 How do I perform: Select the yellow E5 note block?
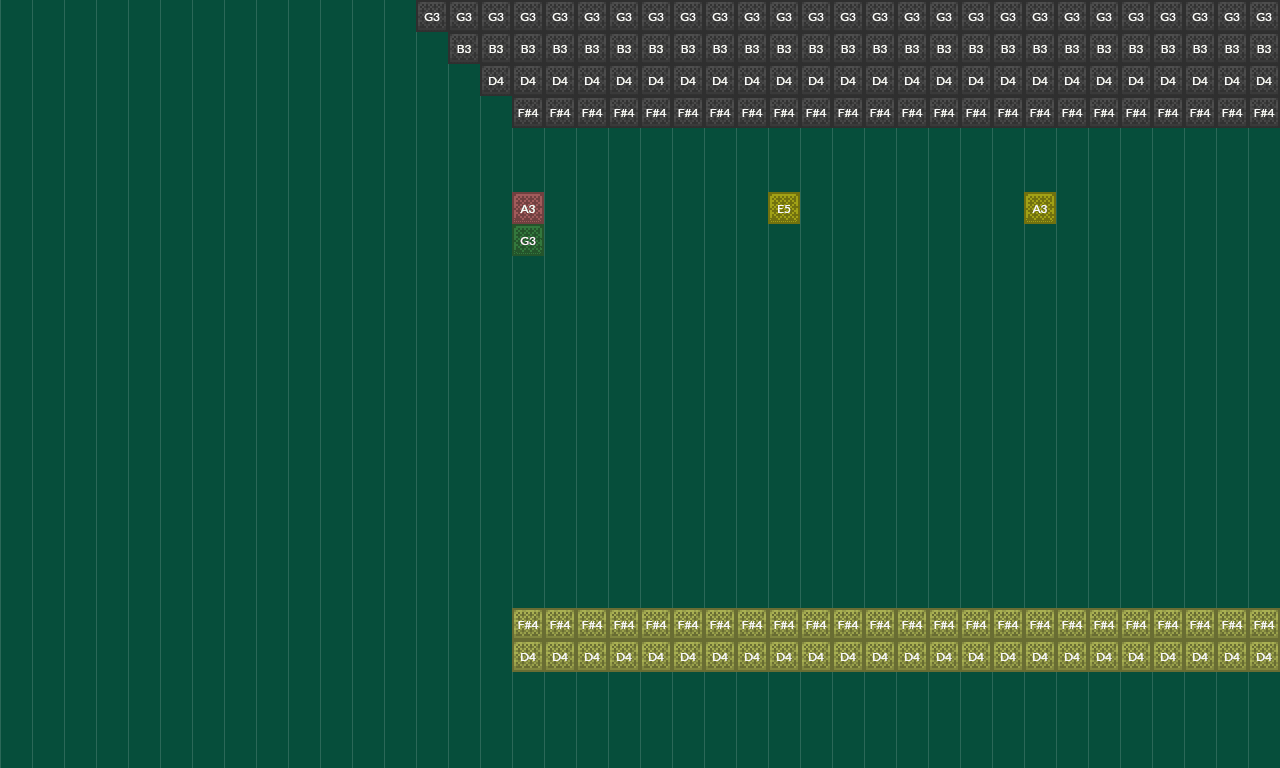[x=784, y=208]
